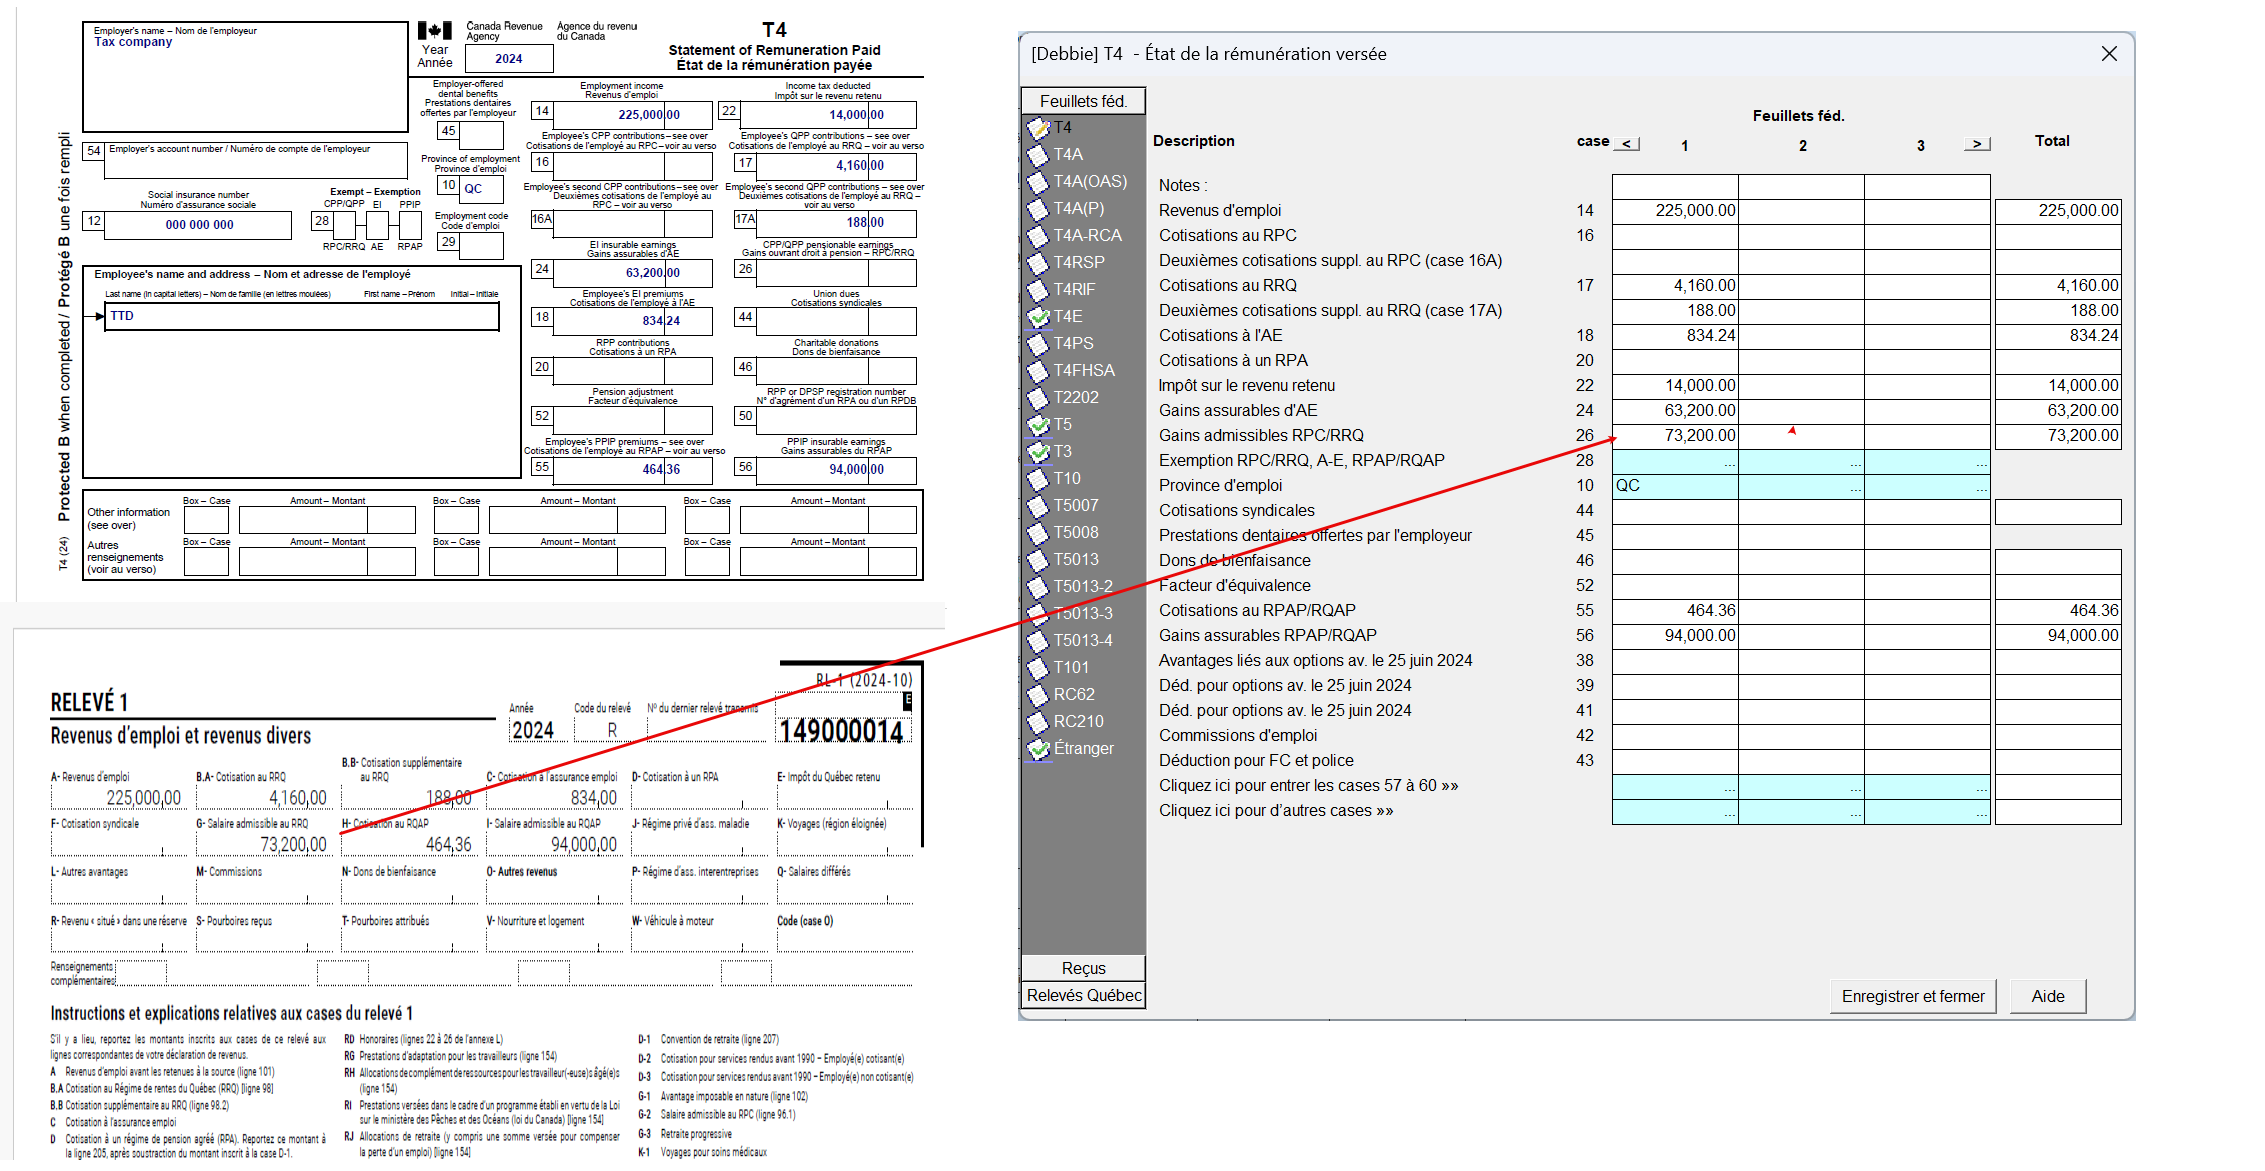Open the Aide help button
This screenshot has width=2265, height=1171.
(2047, 996)
